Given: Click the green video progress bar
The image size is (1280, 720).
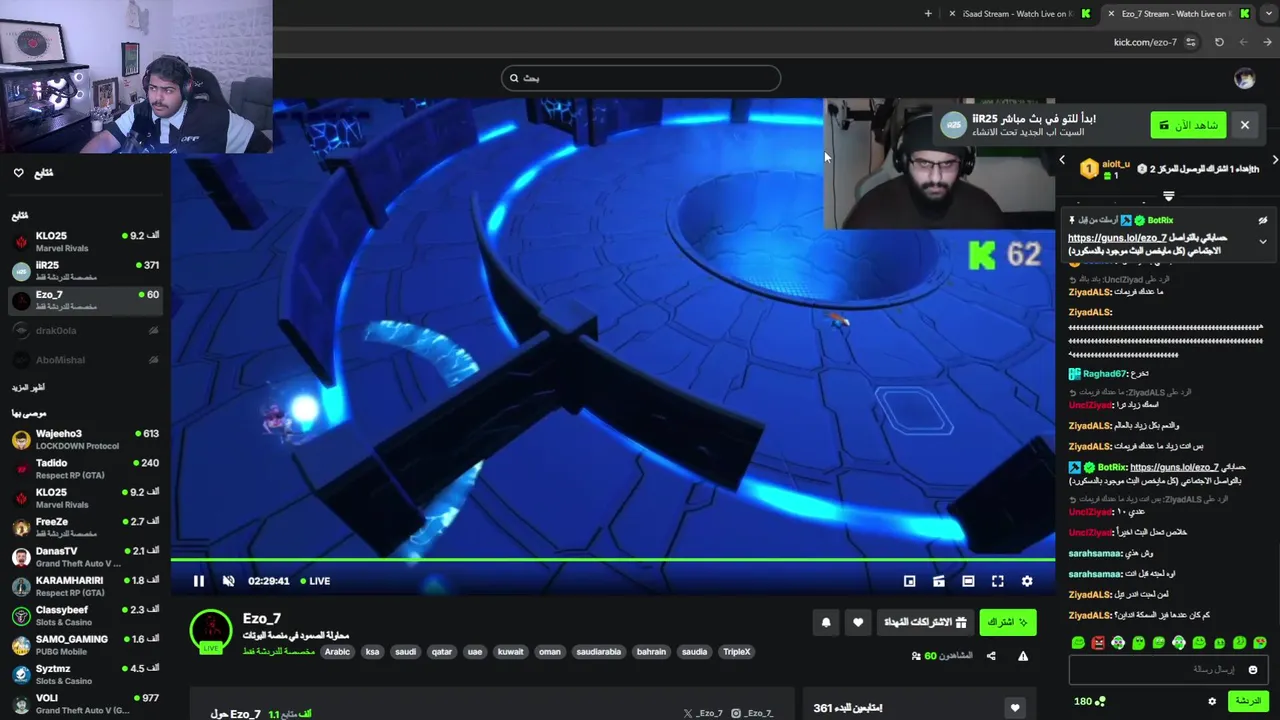Looking at the screenshot, I should (x=612, y=560).
